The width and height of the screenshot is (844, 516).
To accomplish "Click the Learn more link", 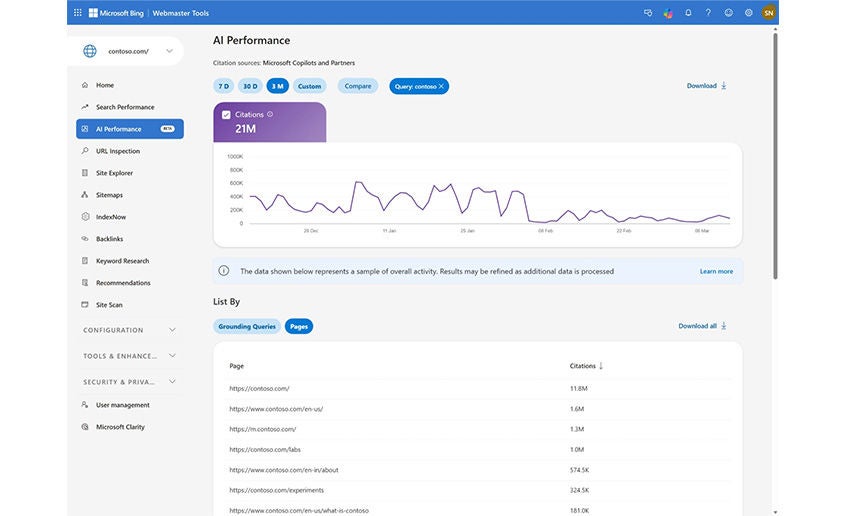I will (716, 271).
